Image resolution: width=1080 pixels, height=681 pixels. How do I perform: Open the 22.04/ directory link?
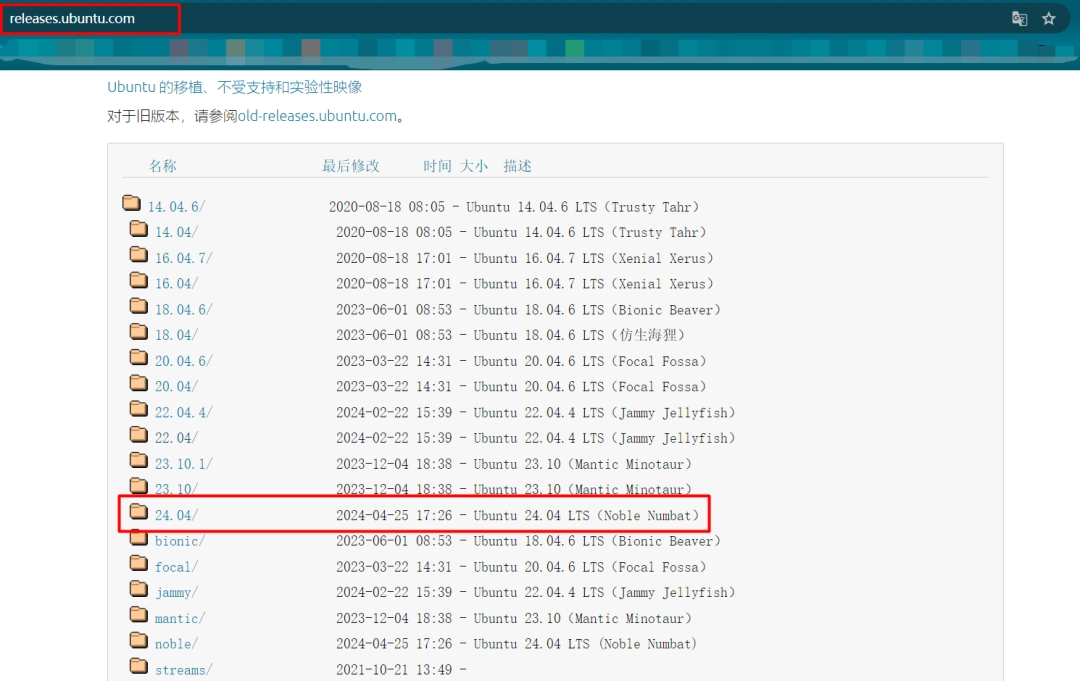click(176, 438)
